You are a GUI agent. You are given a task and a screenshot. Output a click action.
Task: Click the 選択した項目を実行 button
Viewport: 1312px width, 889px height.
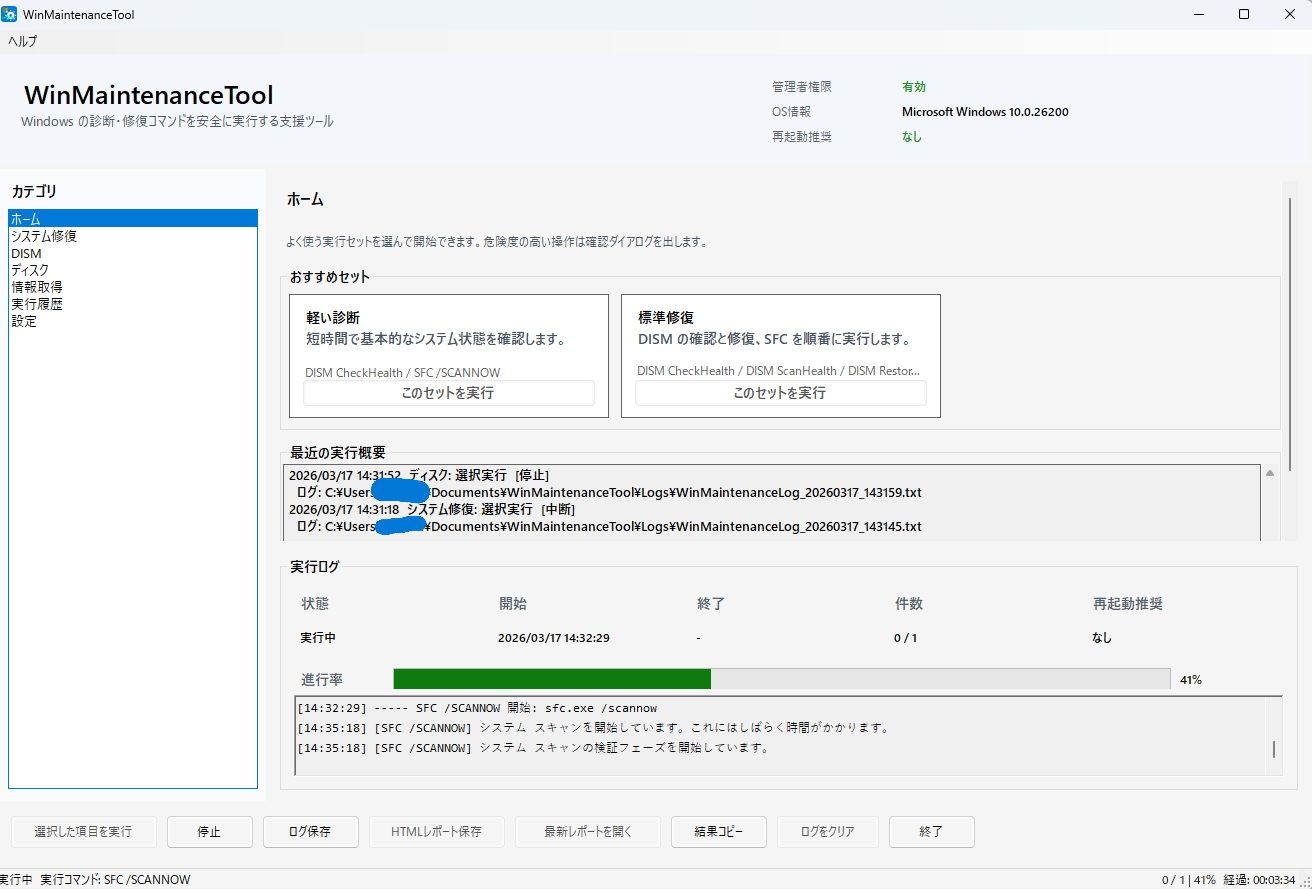[x=84, y=831]
